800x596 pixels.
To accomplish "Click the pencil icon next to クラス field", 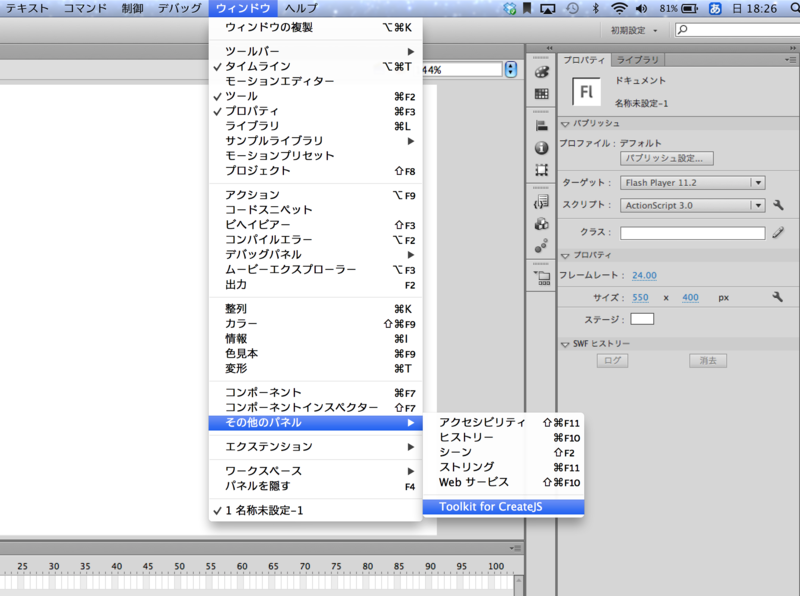I will point(778,231).
